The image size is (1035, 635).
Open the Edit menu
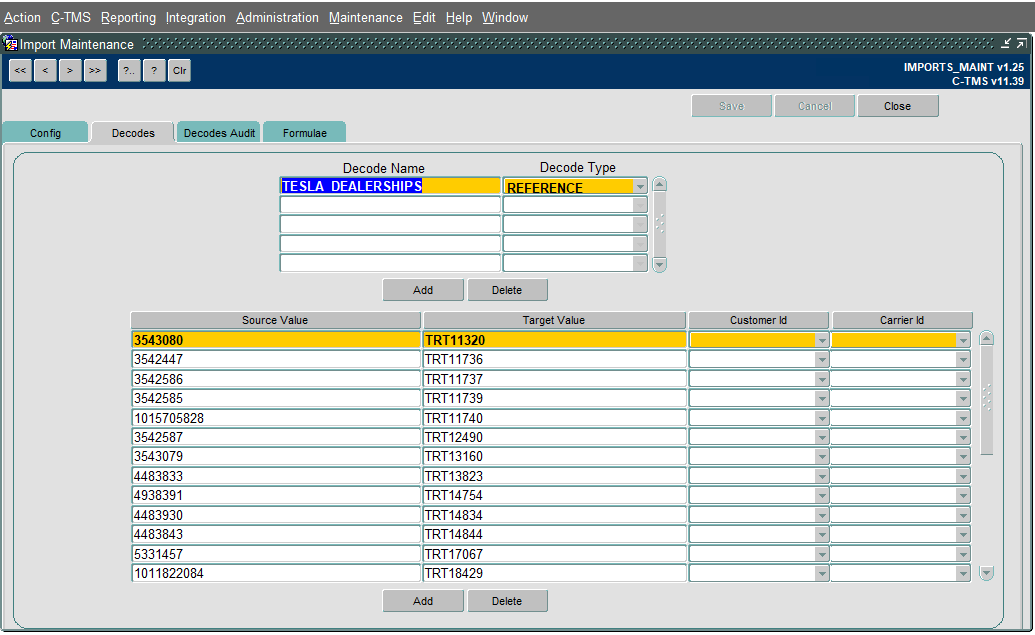click(x=424, y=18)
